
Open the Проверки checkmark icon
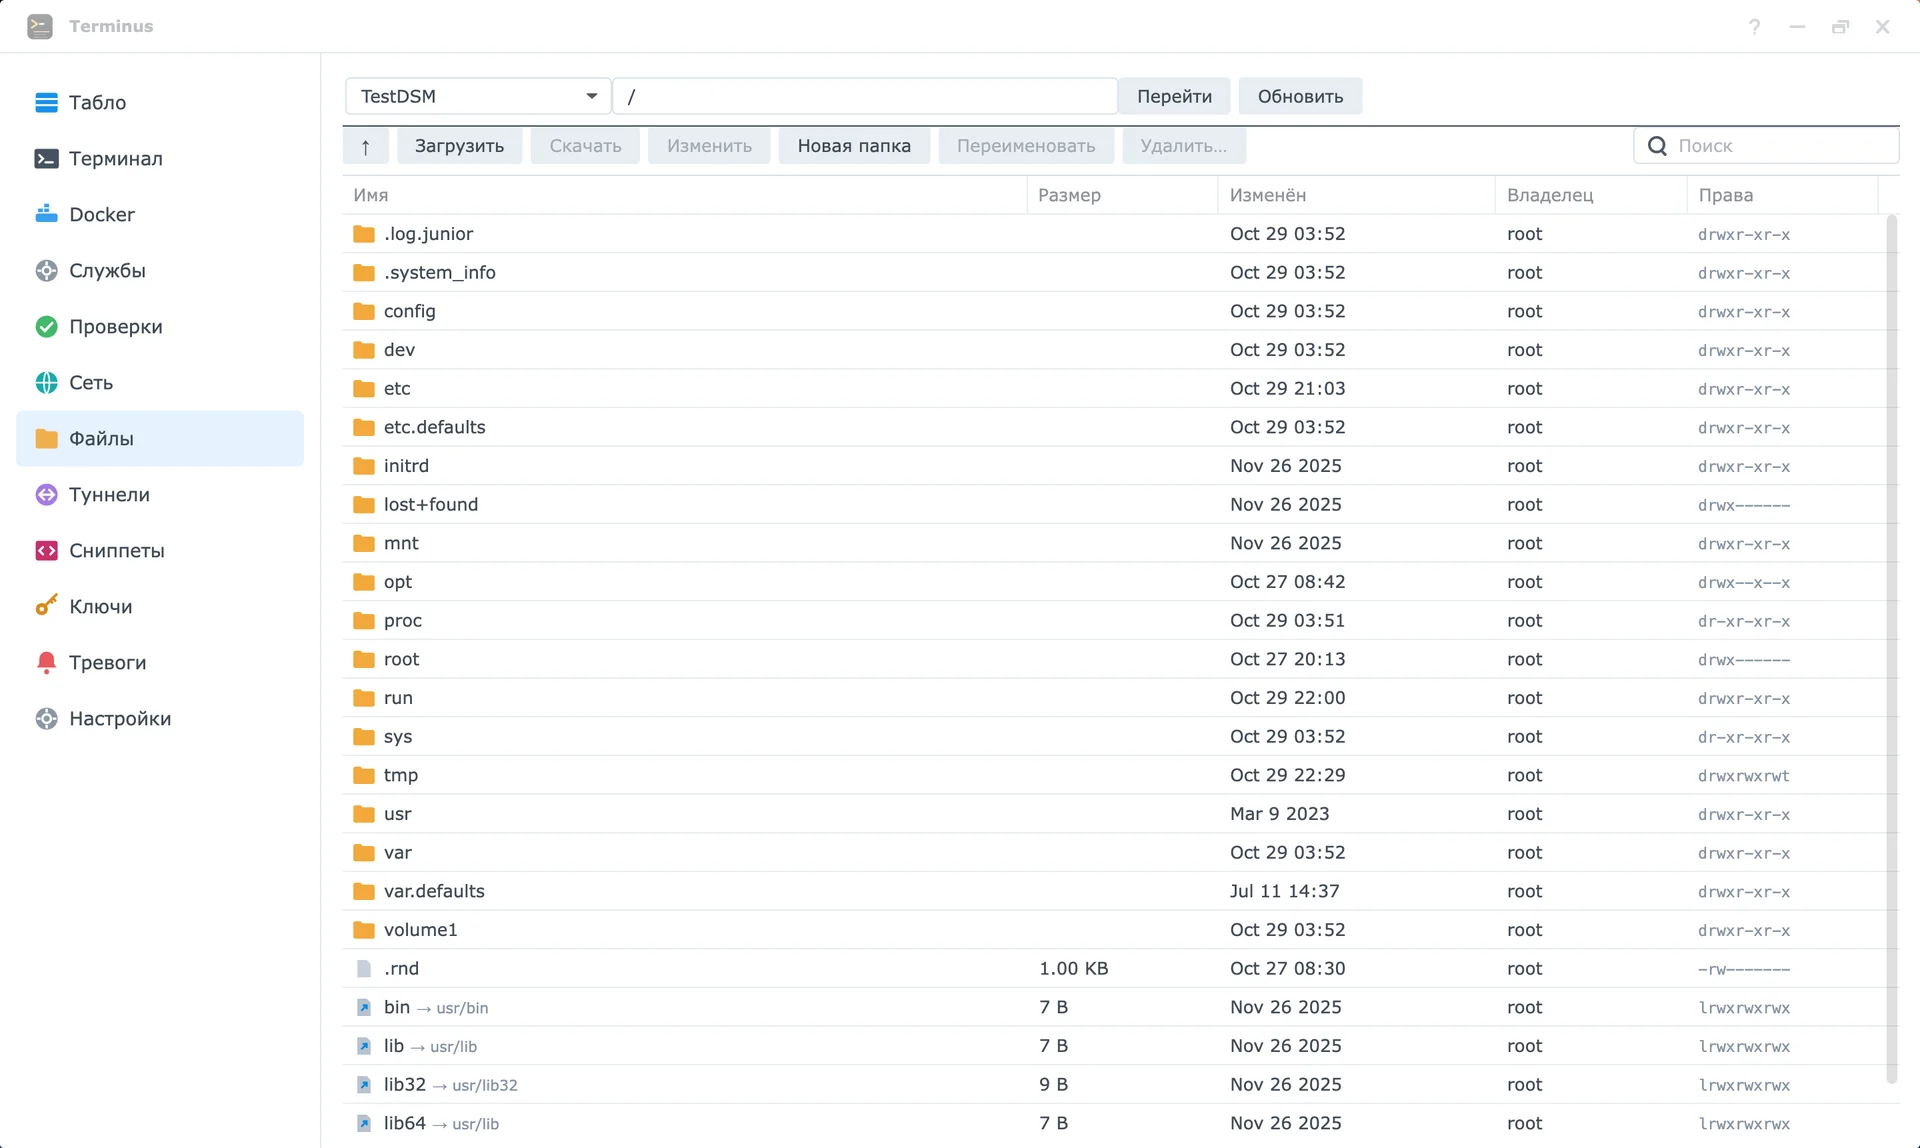46,326
